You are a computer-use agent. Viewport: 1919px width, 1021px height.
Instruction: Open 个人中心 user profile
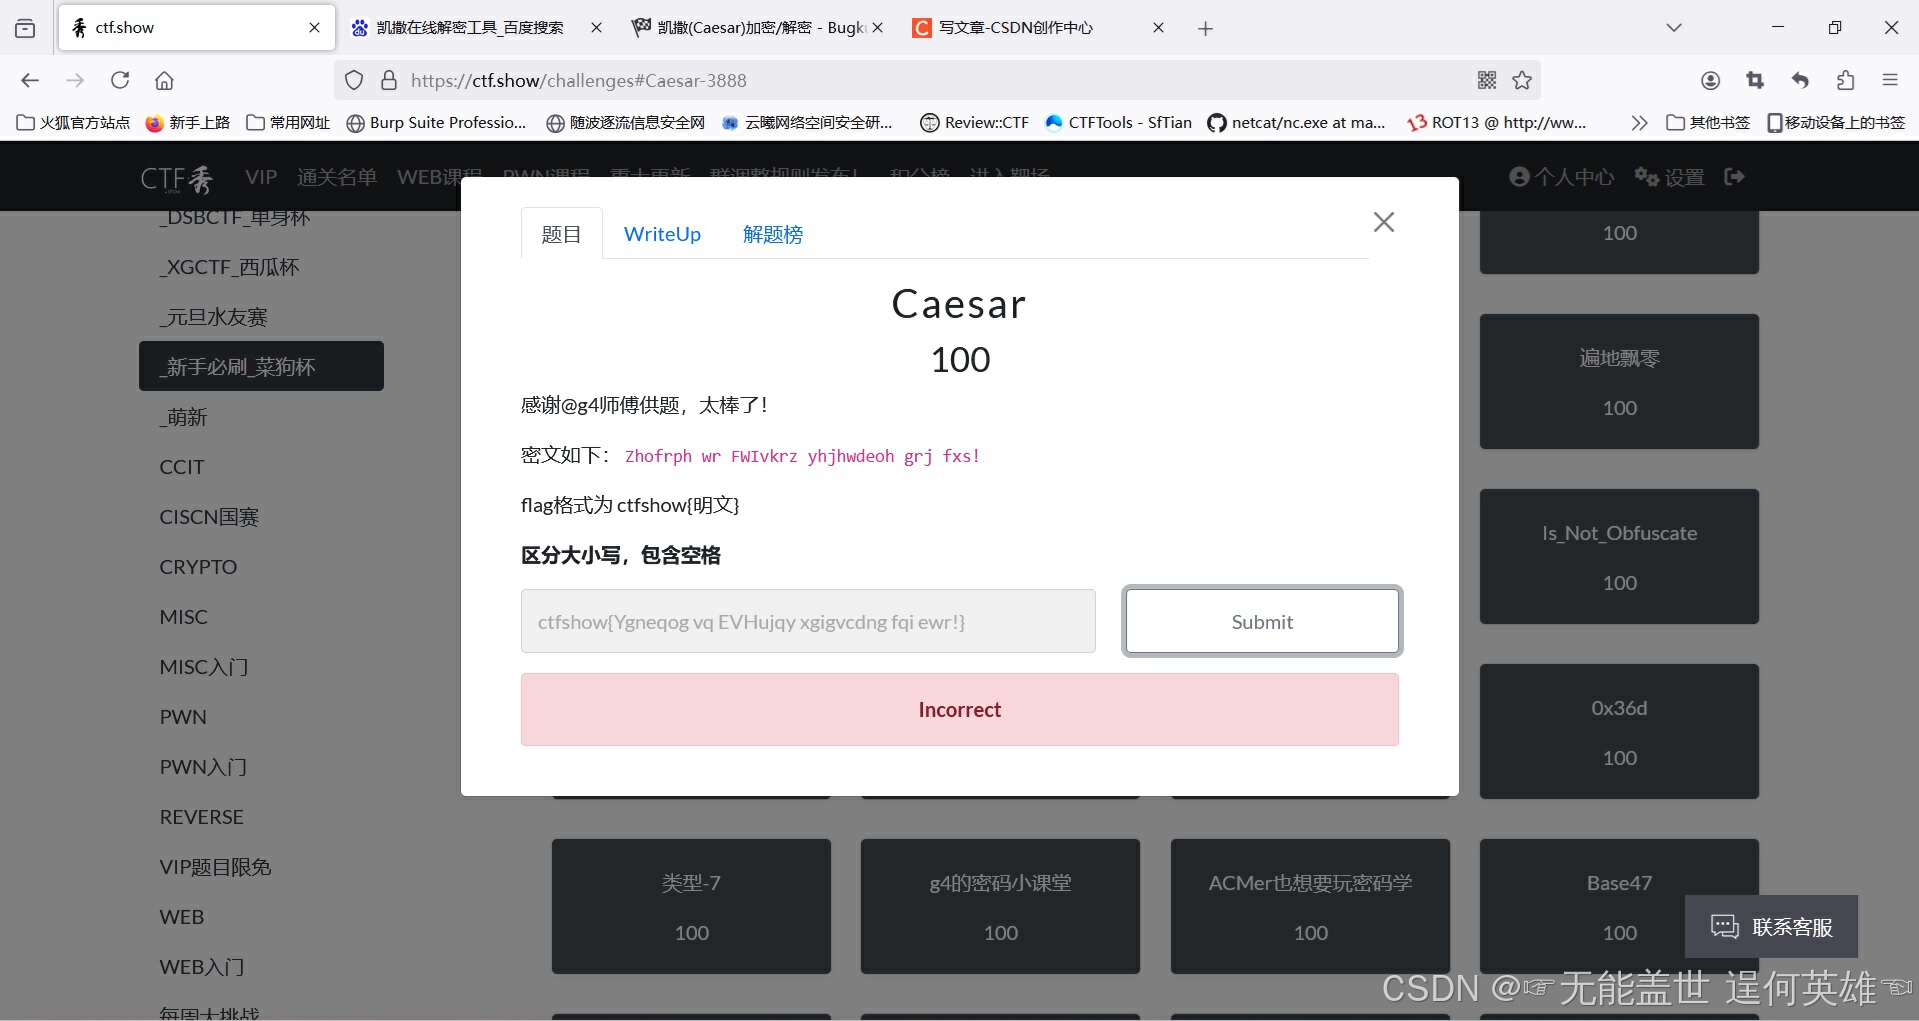pyautogui.click(x=1561, y=177)
